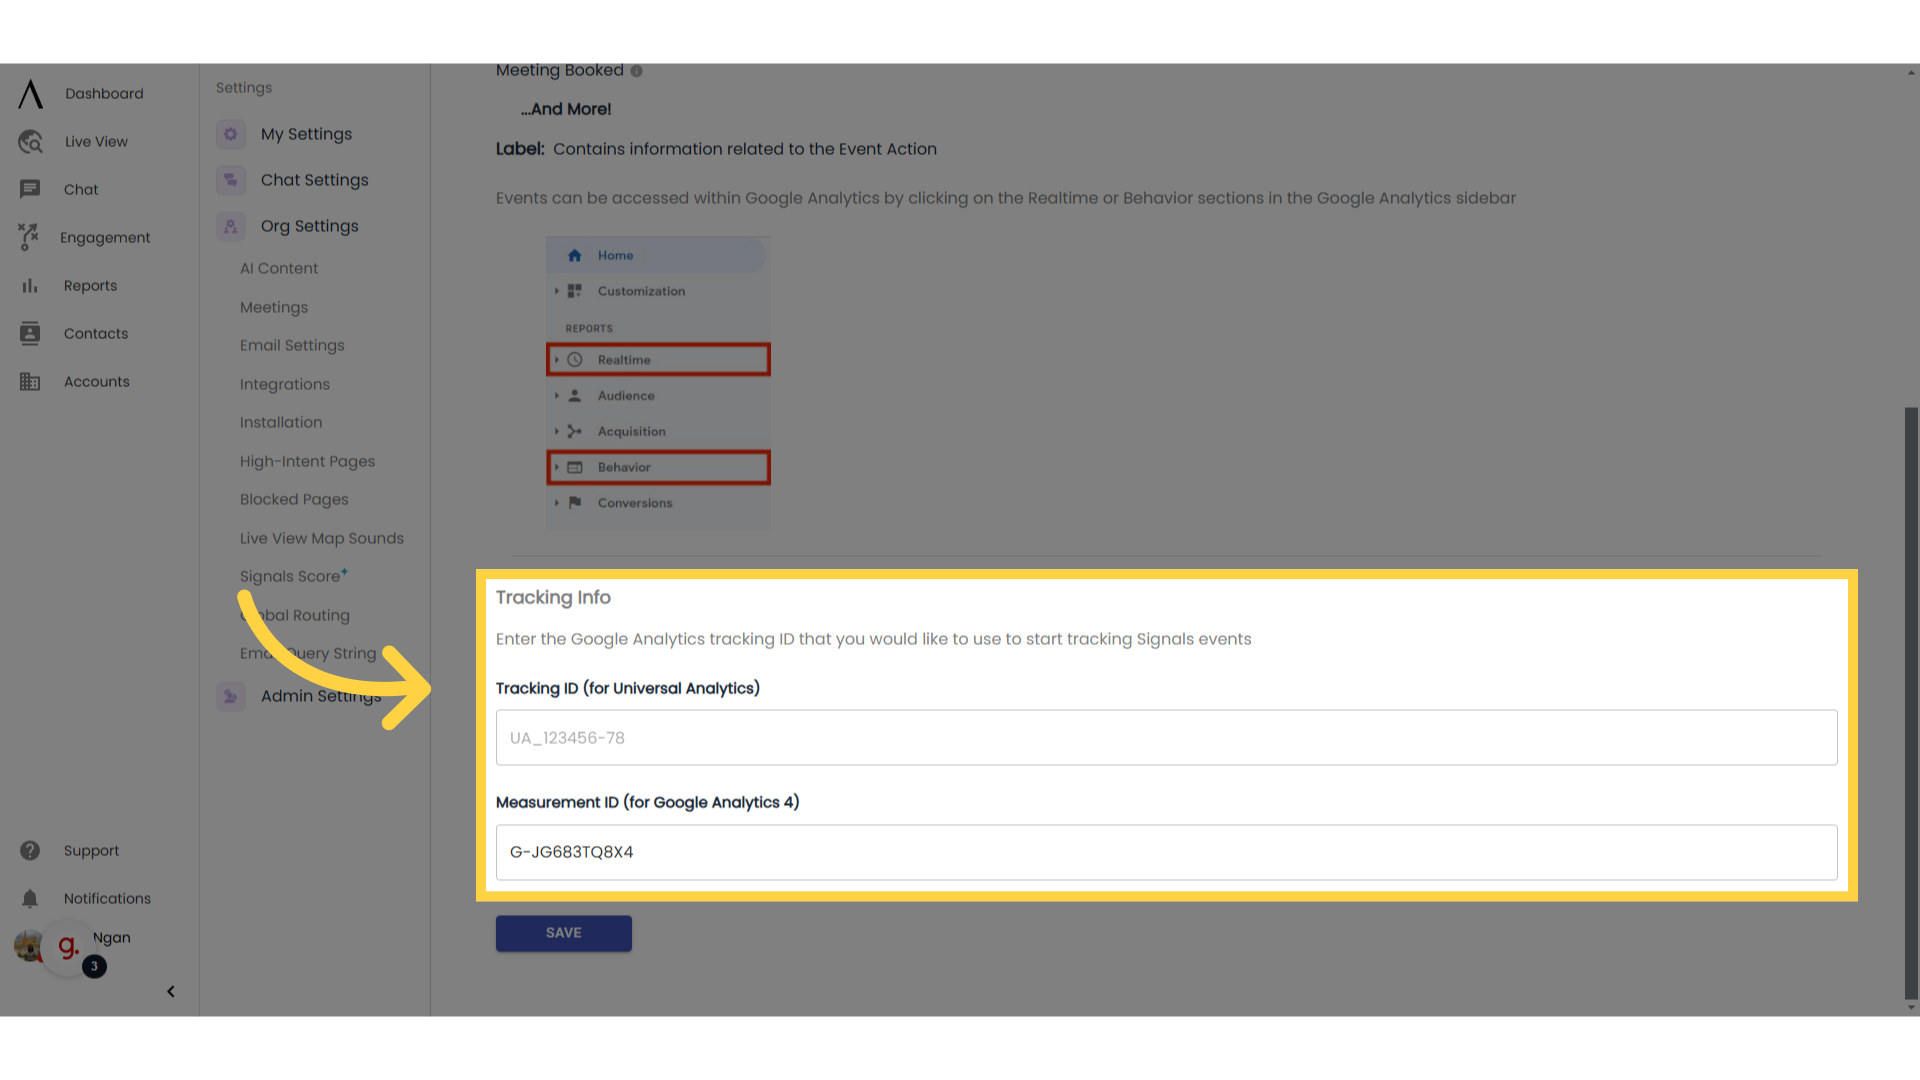Image resolution: width=1920 pixels, height=1080 pixels.
Task: Click the Org Settings icon
Action: coord(231,226)
